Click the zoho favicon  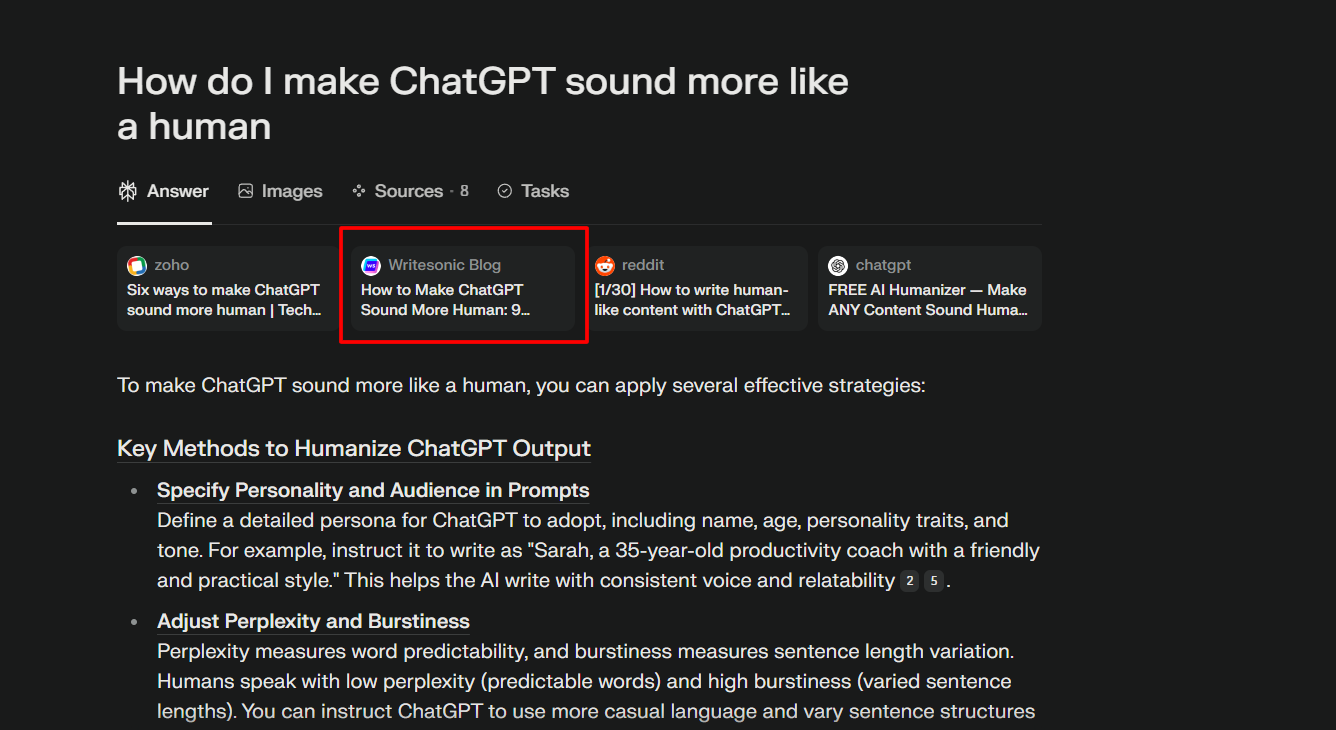(137, 266)
